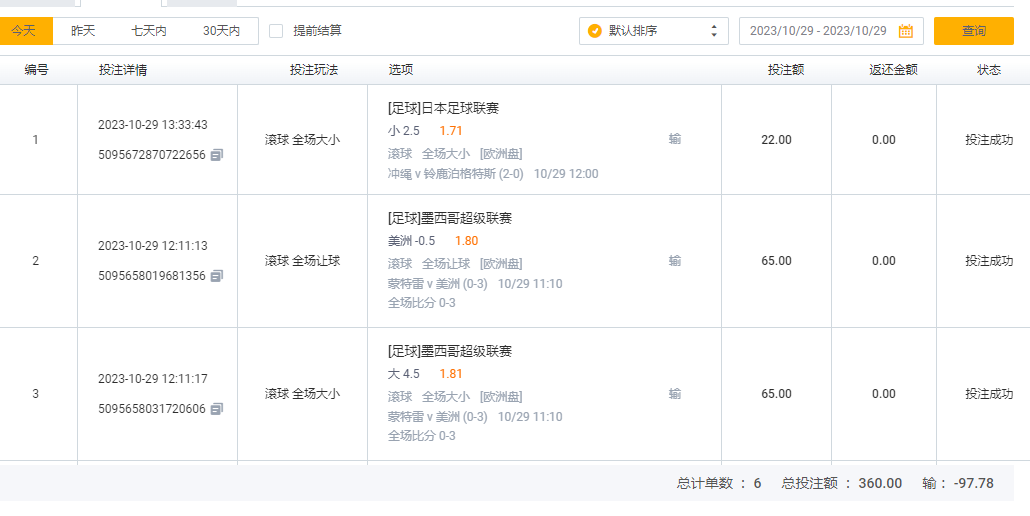1030x516 pixels.
Task: Toggle the 提前结算 checkbox
Action: (x=276, y=31)
